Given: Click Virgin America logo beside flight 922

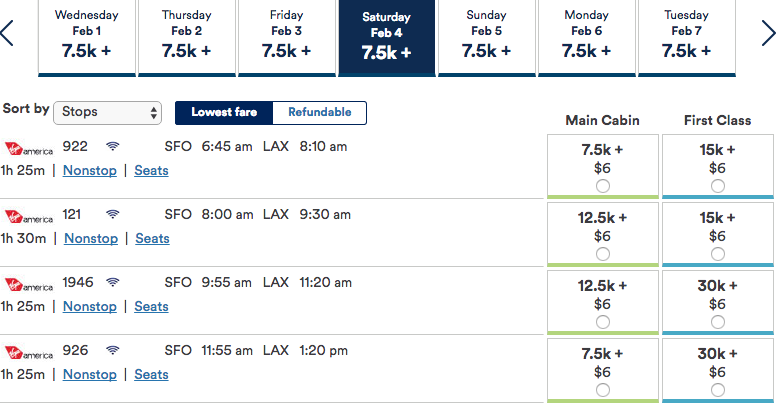Looking at the screenshot, I should pos(28,148).
